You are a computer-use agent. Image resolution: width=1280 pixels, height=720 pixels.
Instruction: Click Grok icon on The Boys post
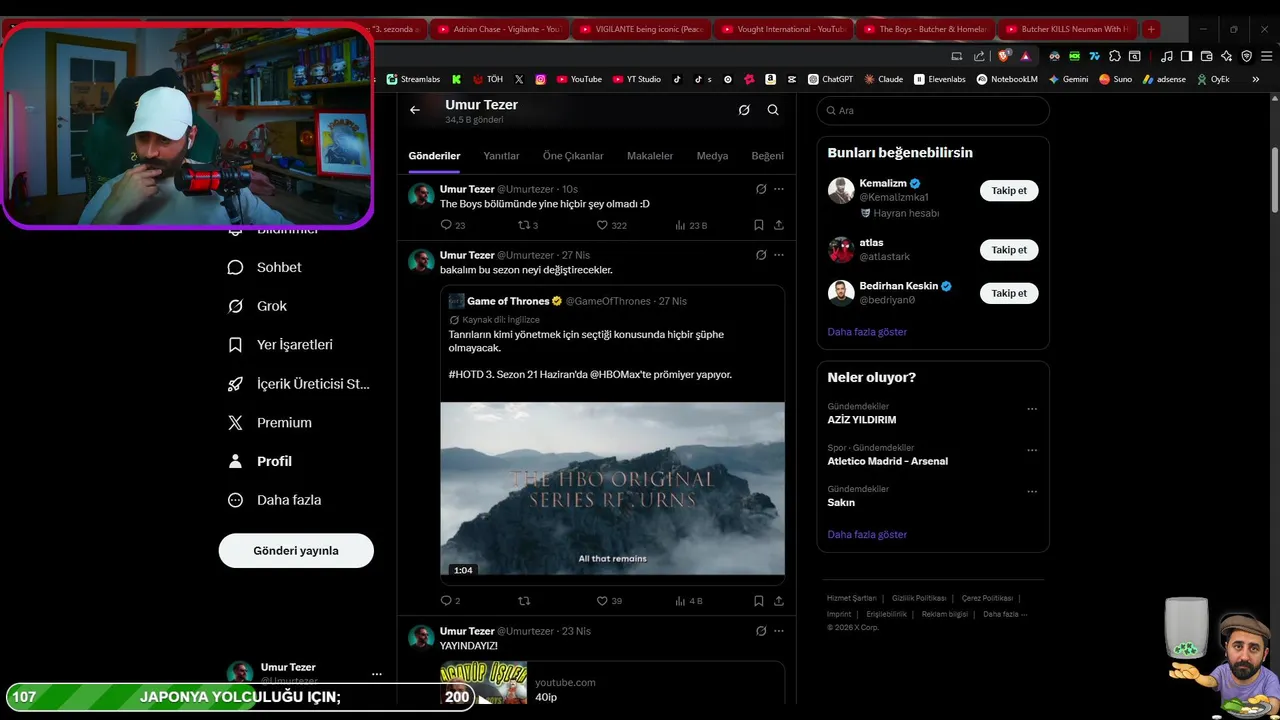pos(761,189)
